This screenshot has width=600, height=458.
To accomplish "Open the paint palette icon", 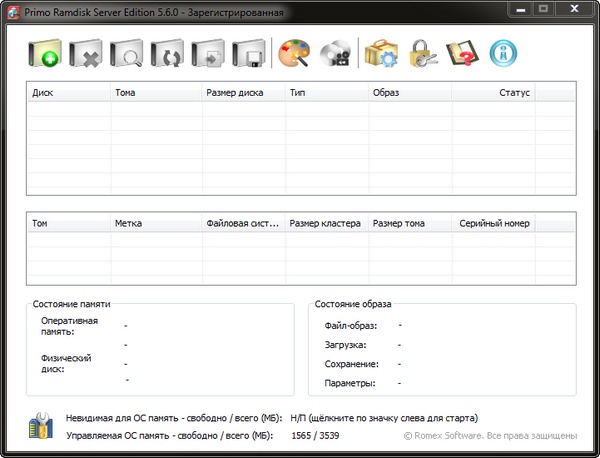I will (294, 55).
